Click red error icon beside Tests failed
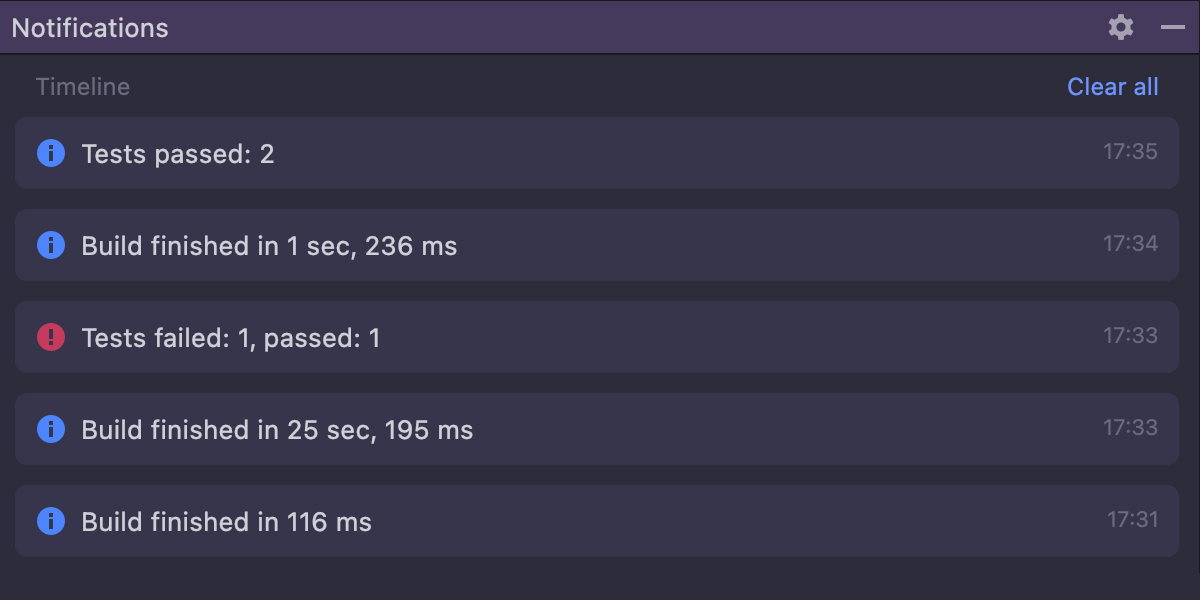 point(51,337)
